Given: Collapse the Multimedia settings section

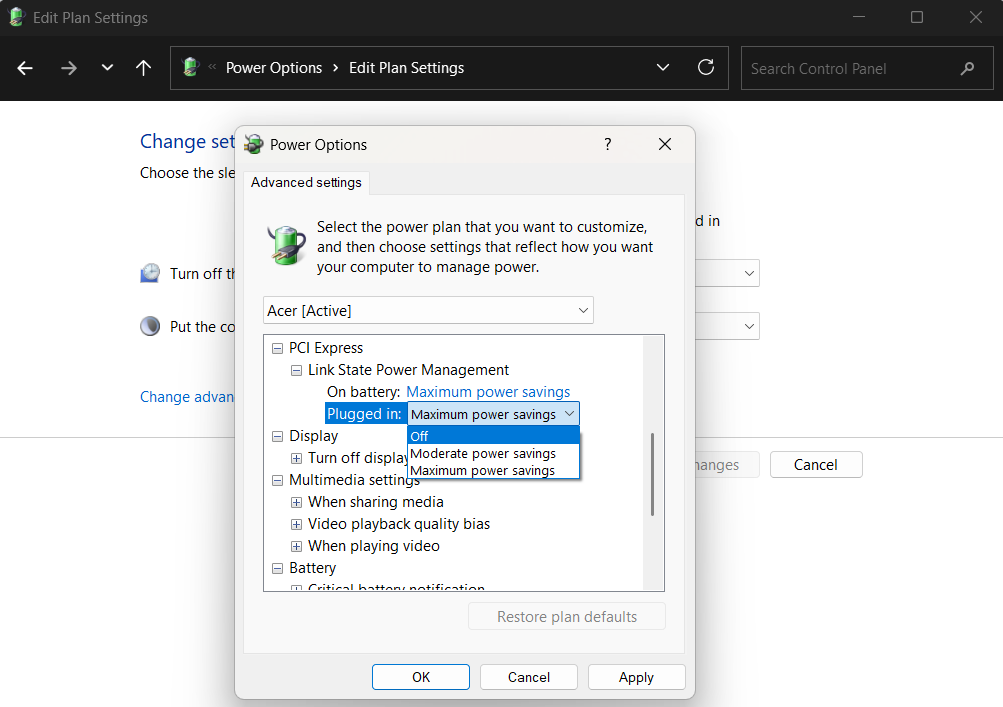Looking at the screenshot, I should [x=276, y=479].
